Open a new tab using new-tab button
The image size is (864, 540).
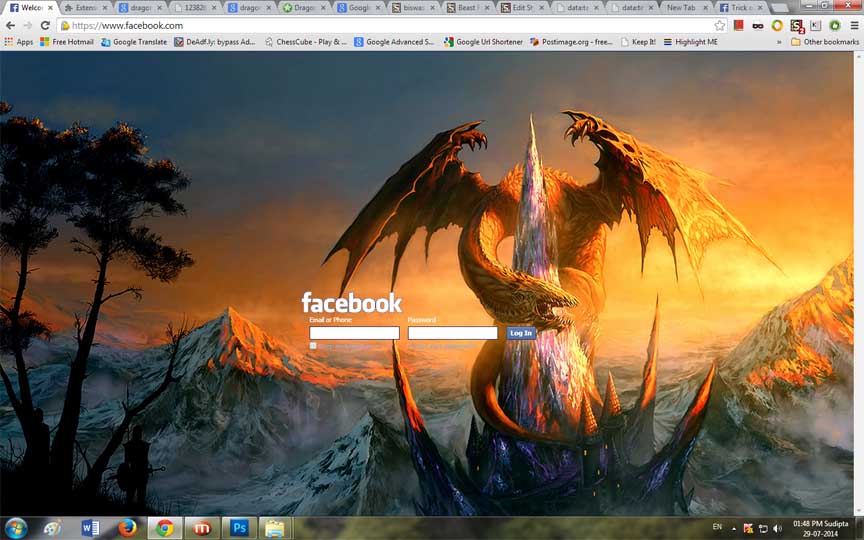(x=779, y=8)
